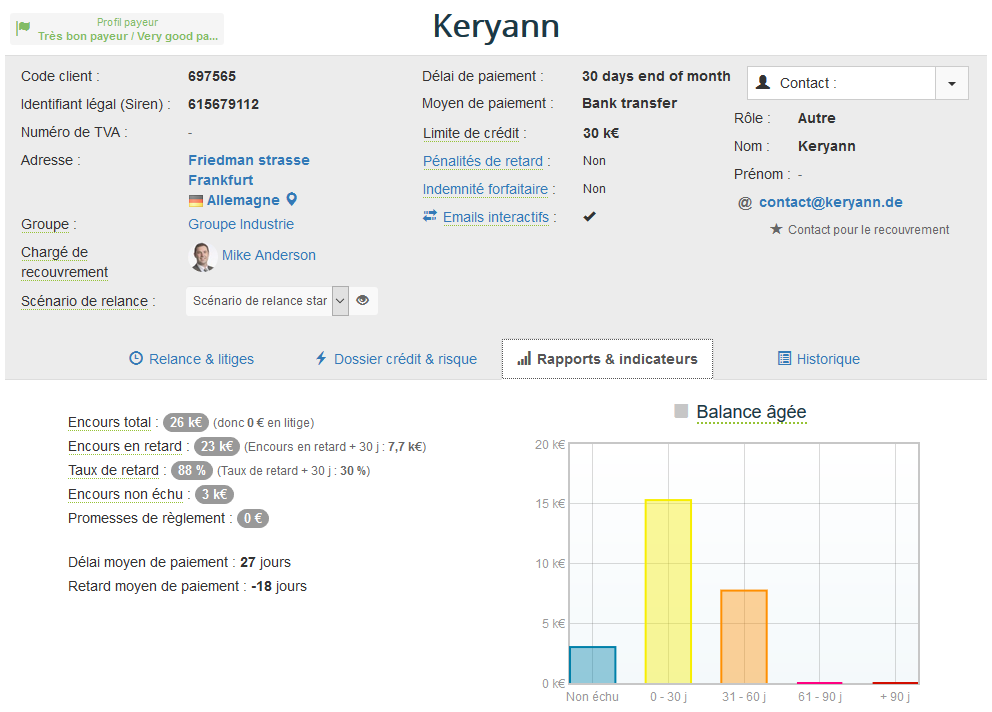992x712 pixels.
Task: Go to the Historique tab
Action: (819, 359)
